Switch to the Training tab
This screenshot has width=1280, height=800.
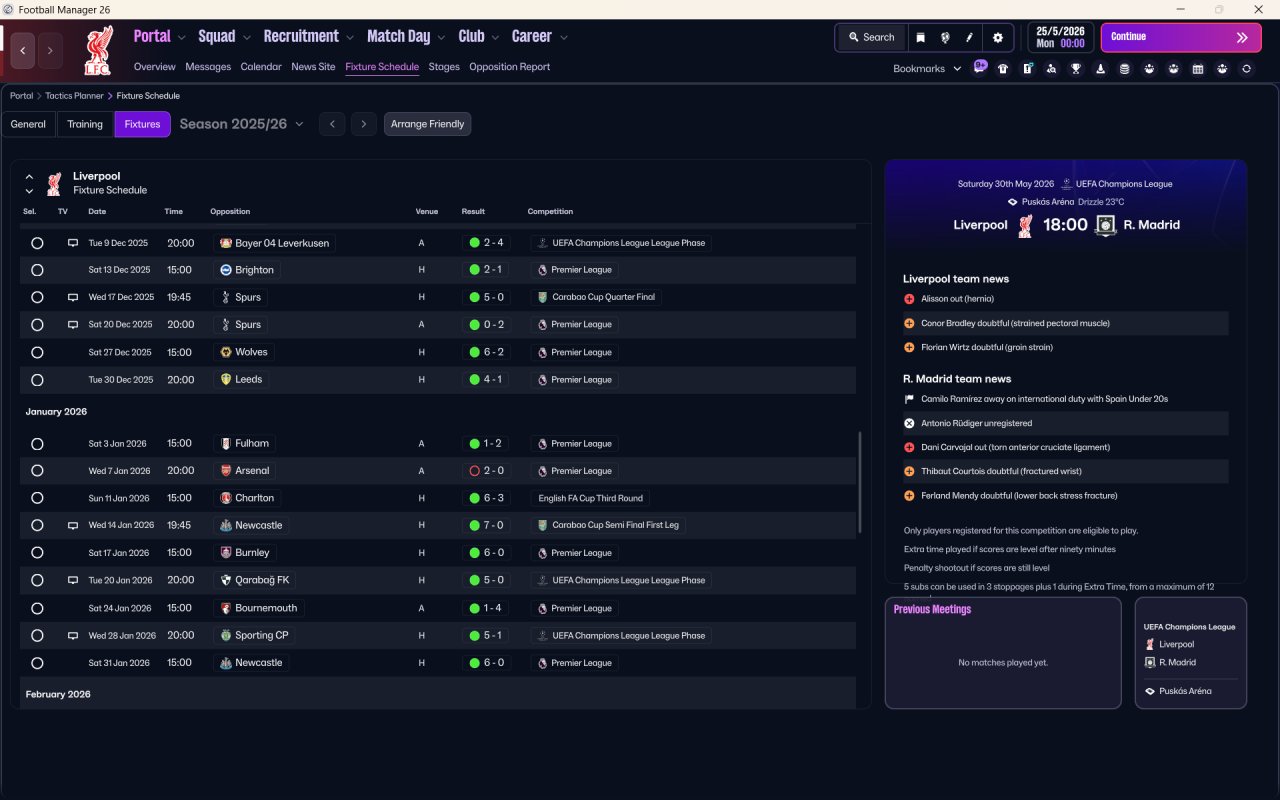tap(85, 124)
